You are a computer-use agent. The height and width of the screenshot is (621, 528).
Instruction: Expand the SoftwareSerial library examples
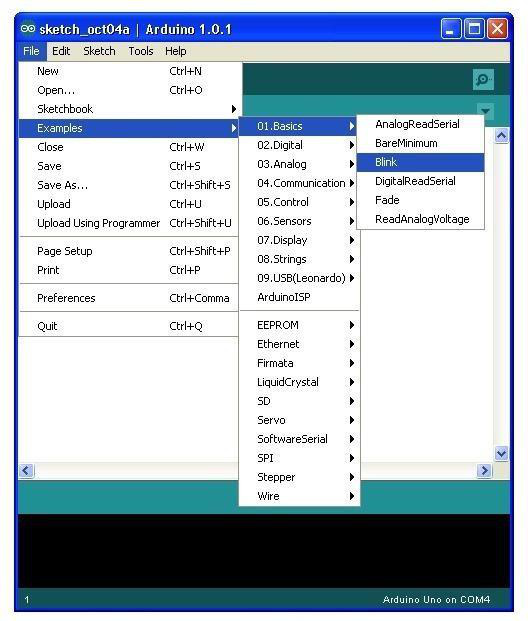[299, 440]
